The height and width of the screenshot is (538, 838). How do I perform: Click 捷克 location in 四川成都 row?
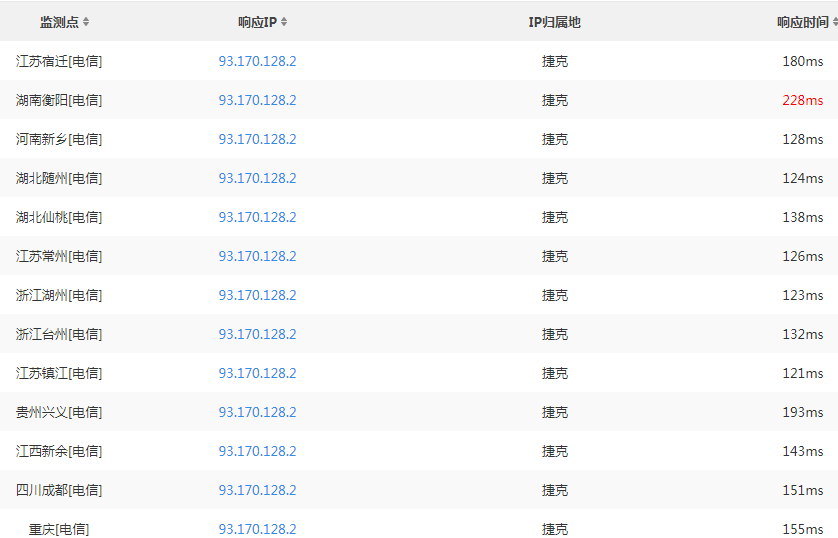tap(555, 490)
